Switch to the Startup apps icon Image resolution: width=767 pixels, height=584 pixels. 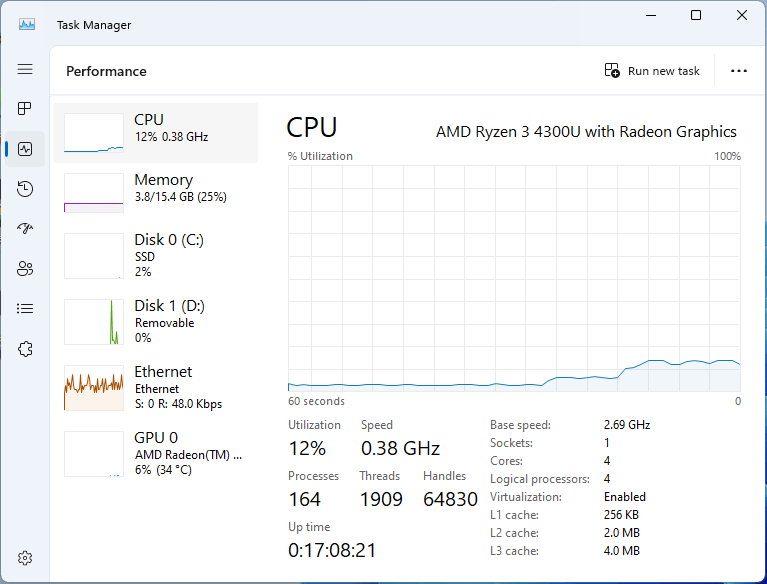point(25,229)
